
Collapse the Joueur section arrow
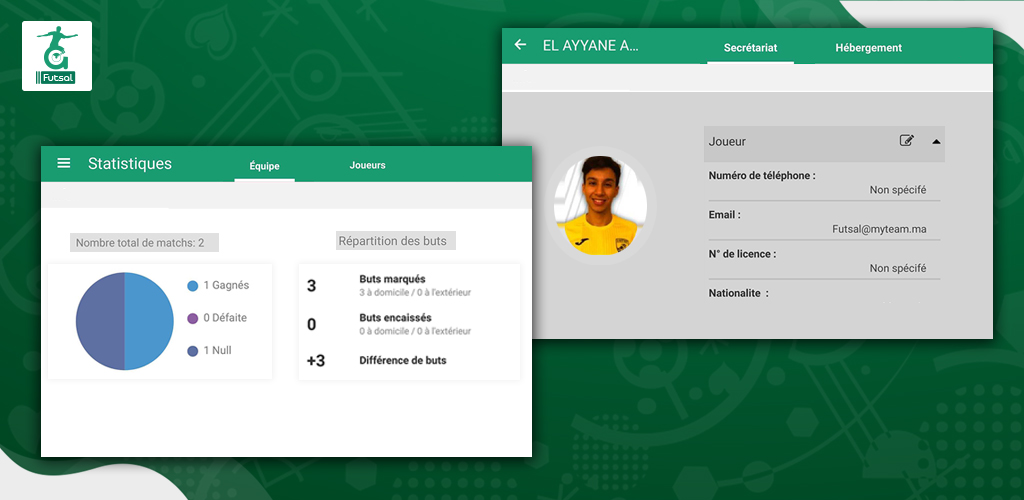936,141
